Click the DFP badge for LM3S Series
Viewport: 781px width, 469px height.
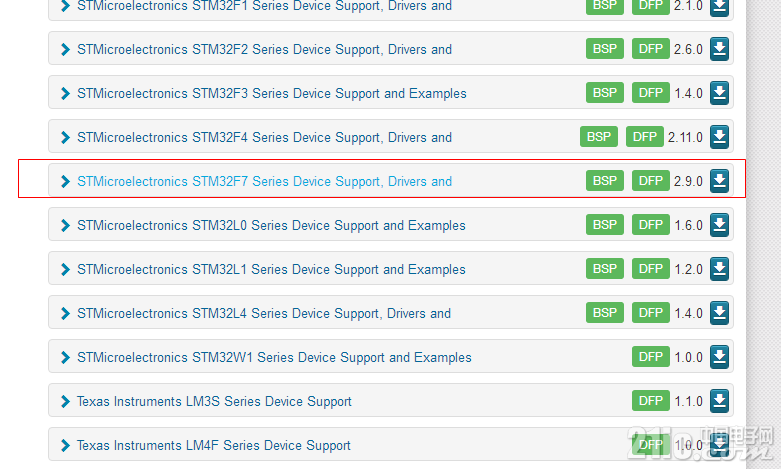pyautogui.click(x=651, y=401)
